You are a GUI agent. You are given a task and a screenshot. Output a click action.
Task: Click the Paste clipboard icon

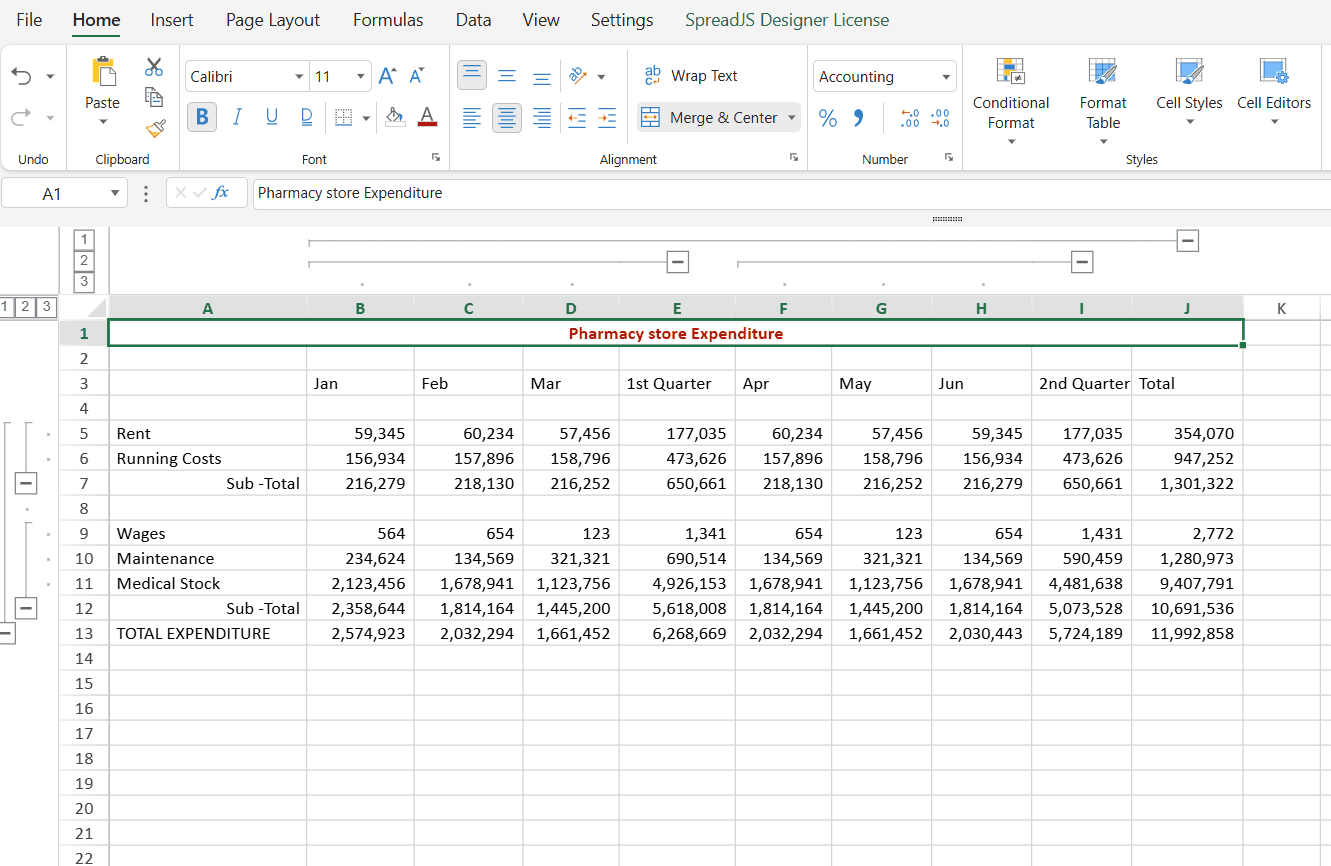[x=102, y=72]
